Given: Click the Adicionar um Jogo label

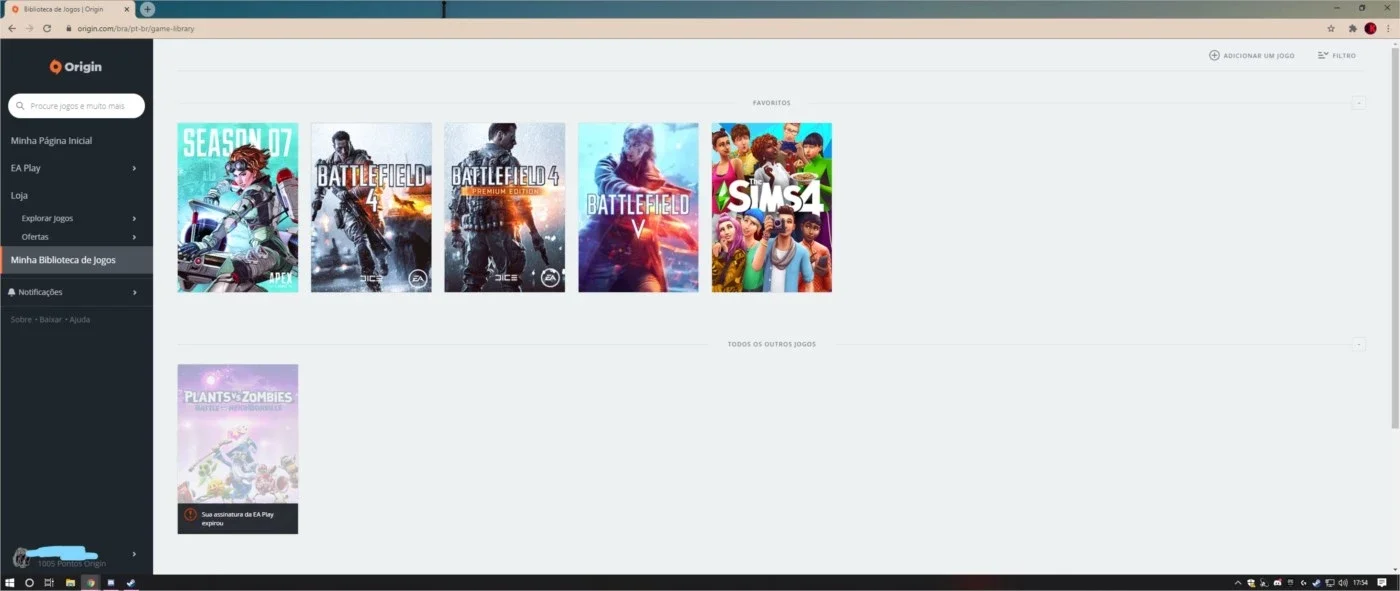Looking at the screenshot, I should [1259, 56].
